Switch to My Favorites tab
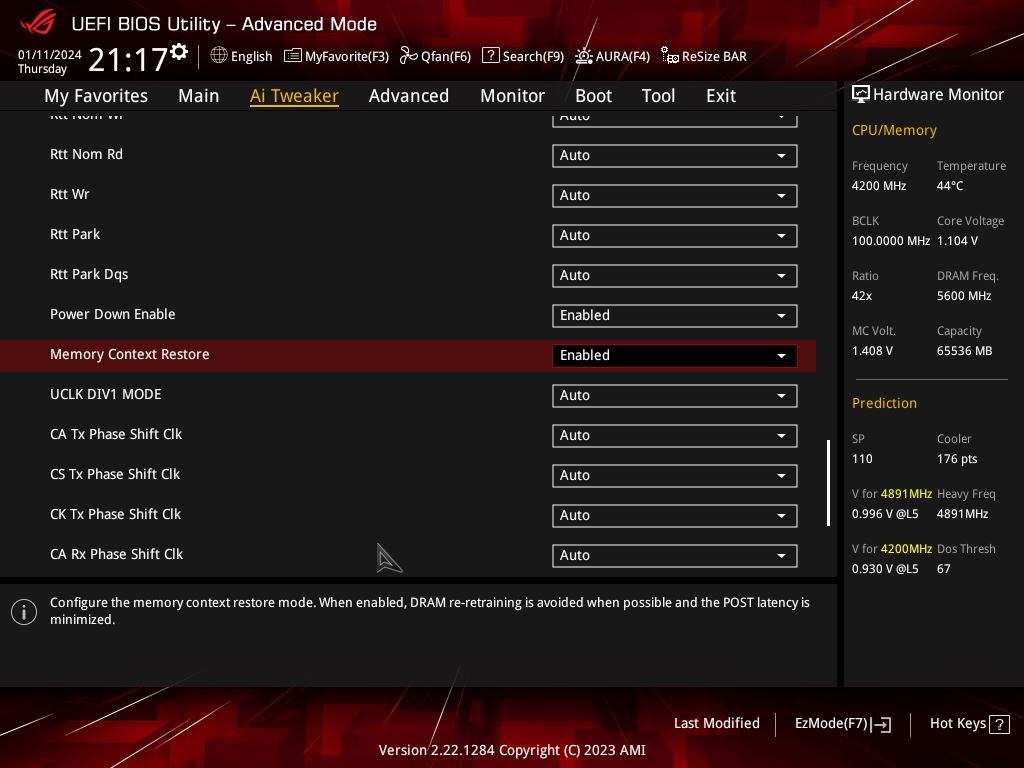Image resolution: width=1024 pixels, height=768 pixels. pyautogui.click(x=96, y=95)
